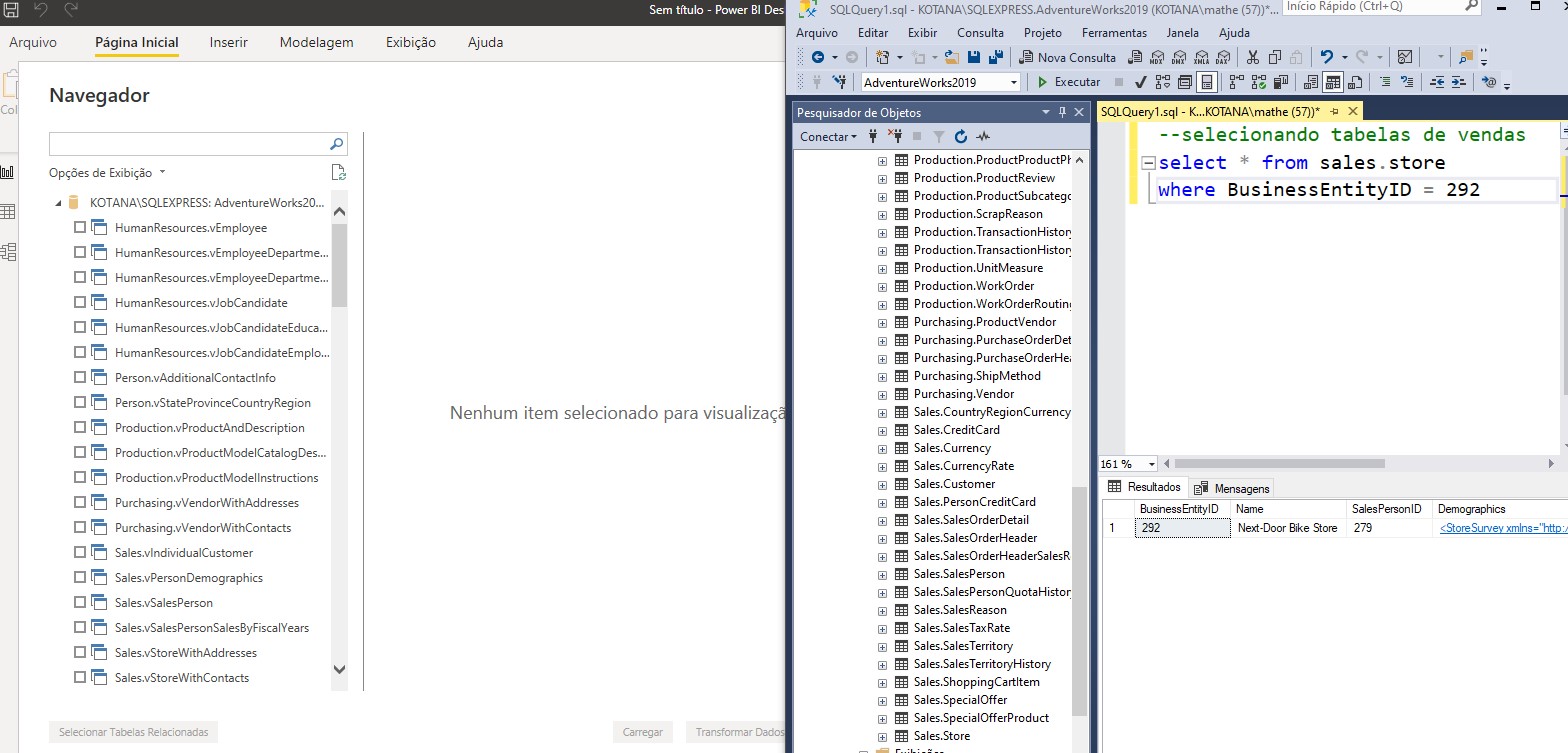Click Navegador list scroll down arrow
Viewport: 1568px width, 753px height.
(x=339, y=669)
